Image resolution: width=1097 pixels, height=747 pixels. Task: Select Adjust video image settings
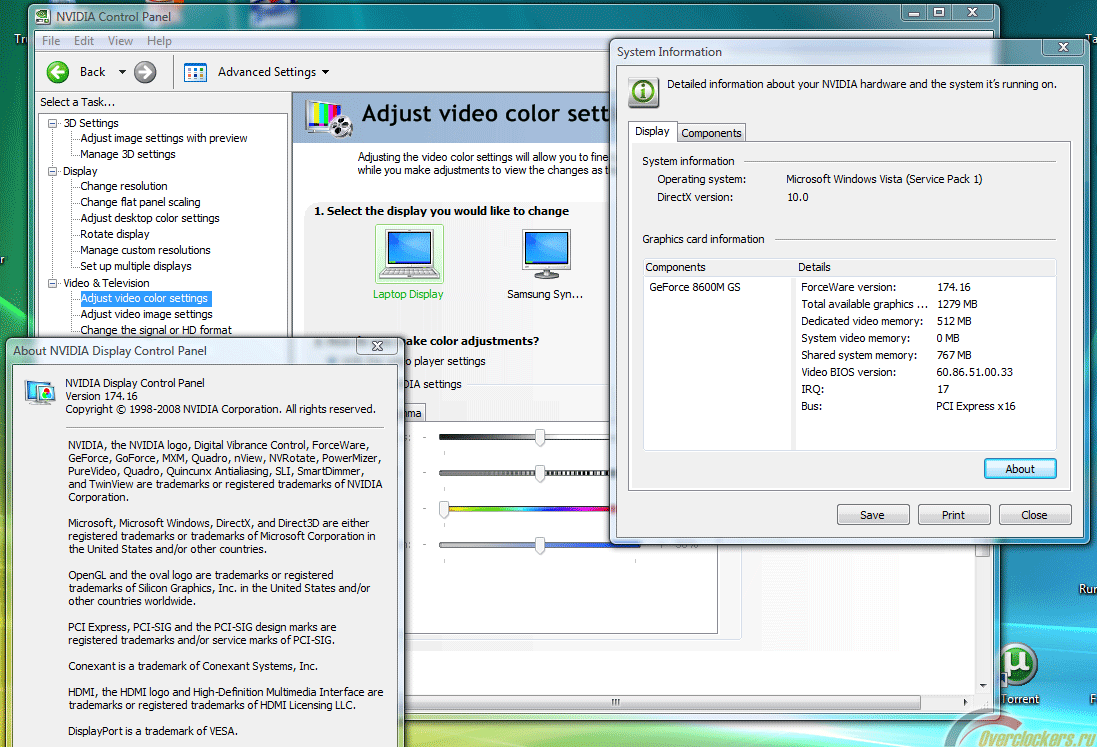click(x=146, y=315)
